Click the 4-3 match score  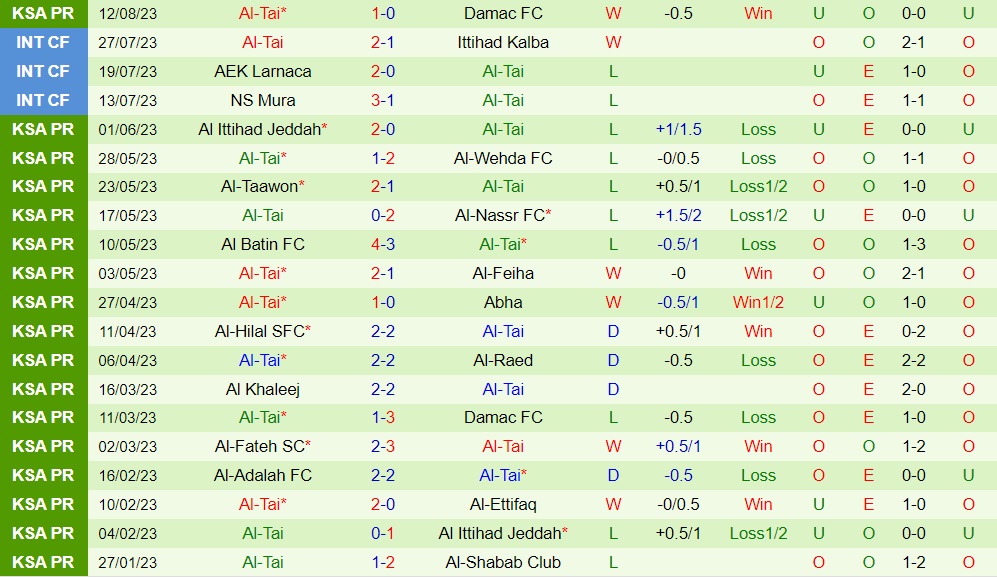click(383, 244)
